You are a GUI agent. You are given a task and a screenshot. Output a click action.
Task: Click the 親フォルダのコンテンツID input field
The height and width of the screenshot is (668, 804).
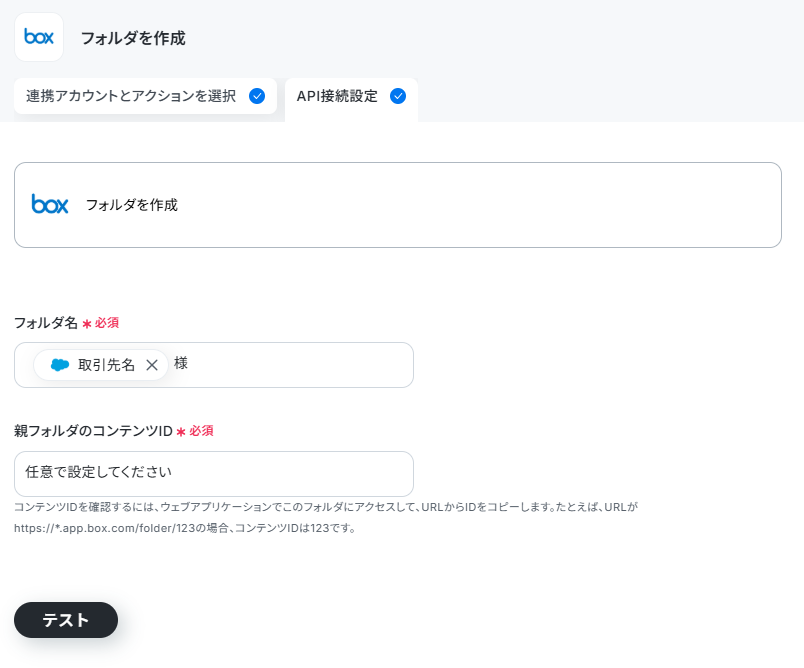pyautogui.click(x=214, y=473)
